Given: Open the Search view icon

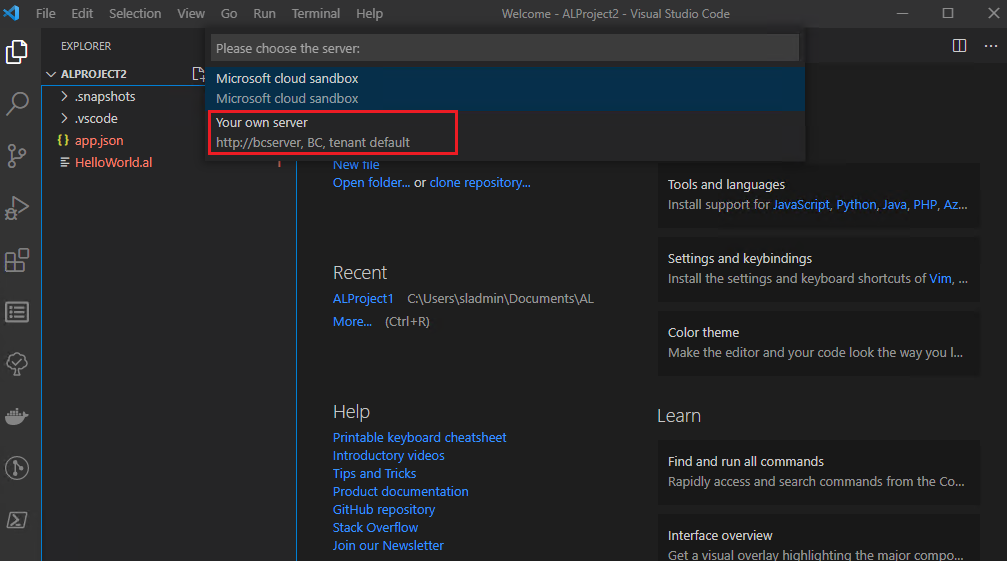Looking at the screenshot, I should (x=17, y=103).
